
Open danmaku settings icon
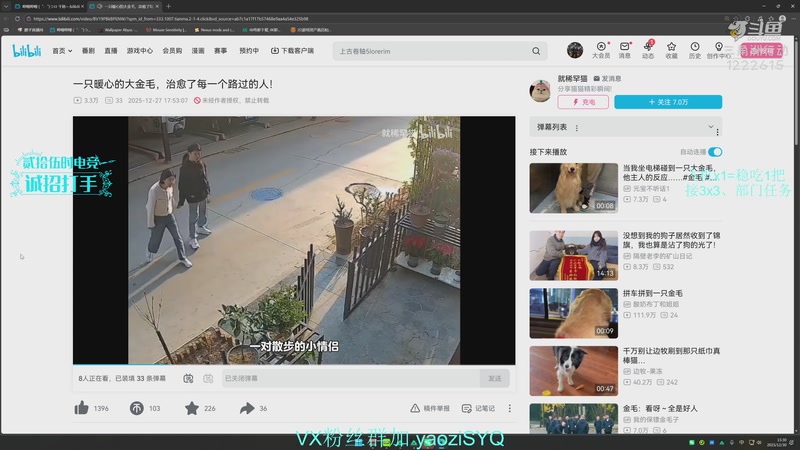pyautogui.click(x=208, y=379)
